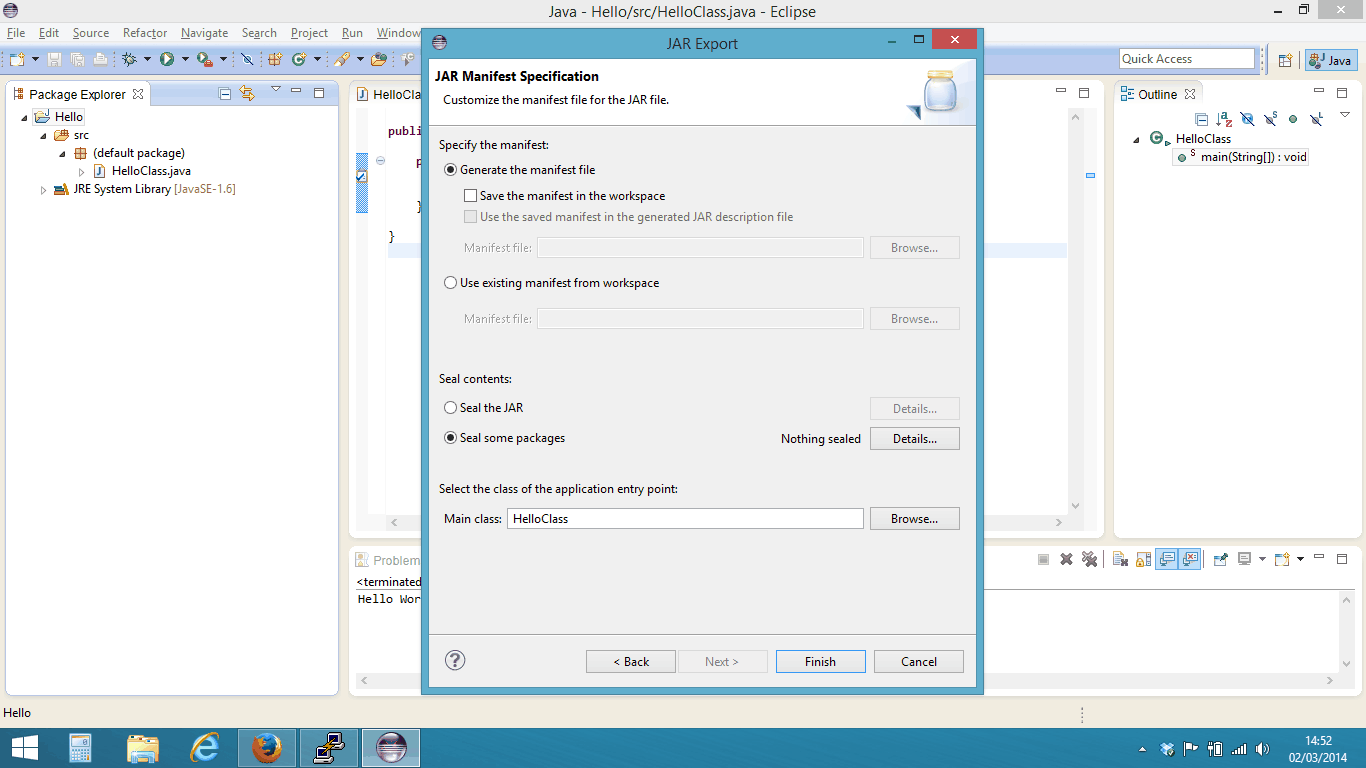Check Save the manifest in the workspace
The image size is (1366, 768).
pos(565,196)
